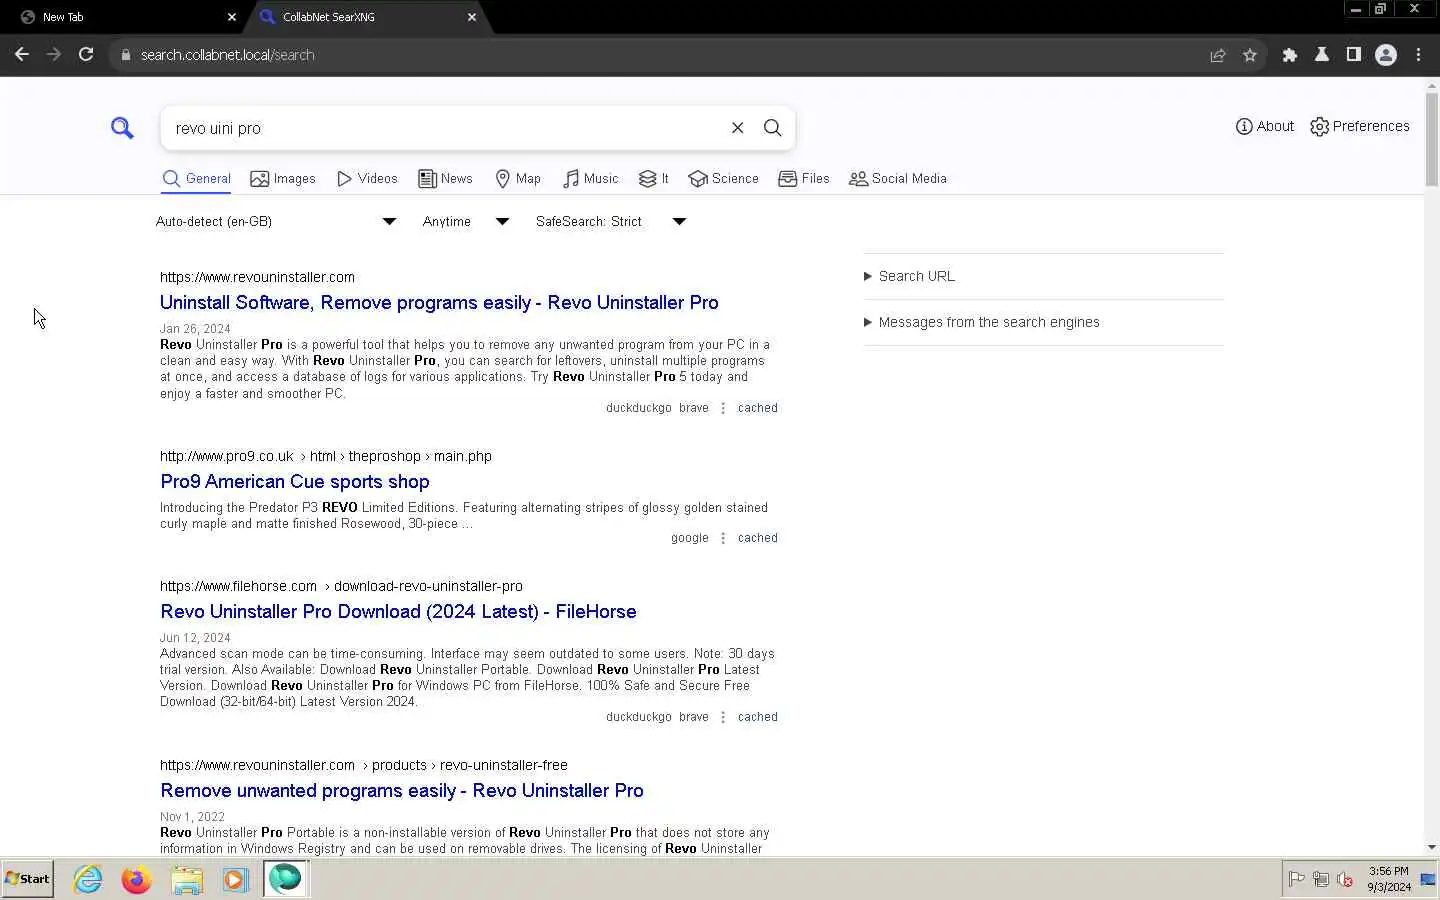This screenshot has width=1440, height=900.
Task: Switch to the Images tab
Action: point(283,179)
